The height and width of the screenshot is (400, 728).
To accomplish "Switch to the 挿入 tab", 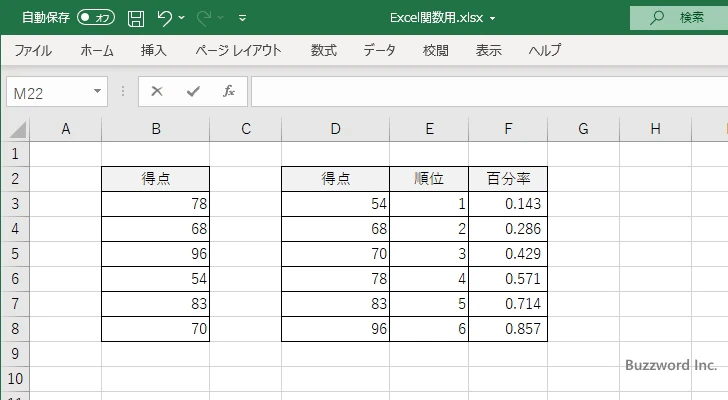I will tap(154, 50).
